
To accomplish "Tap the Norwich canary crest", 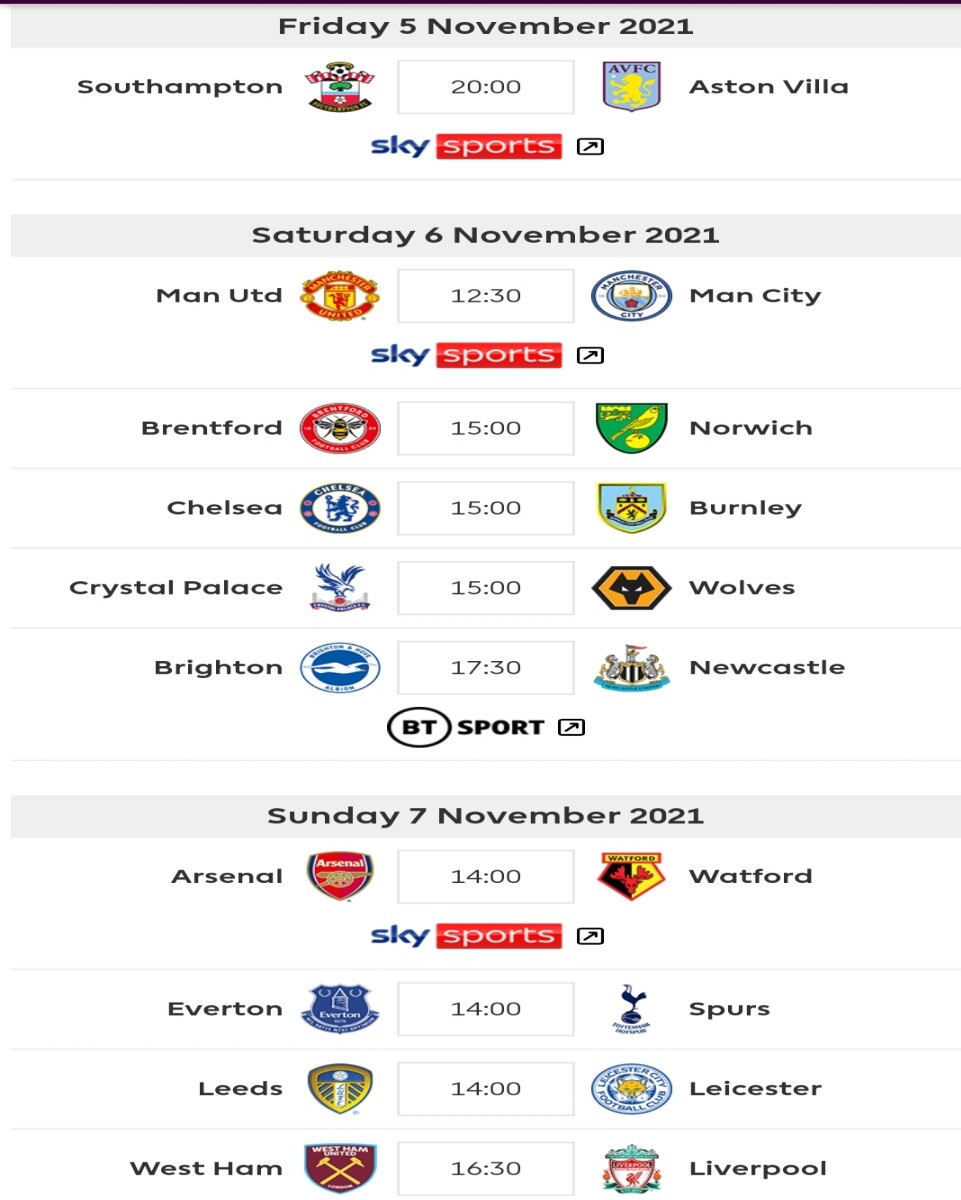I will coord(632,428).
